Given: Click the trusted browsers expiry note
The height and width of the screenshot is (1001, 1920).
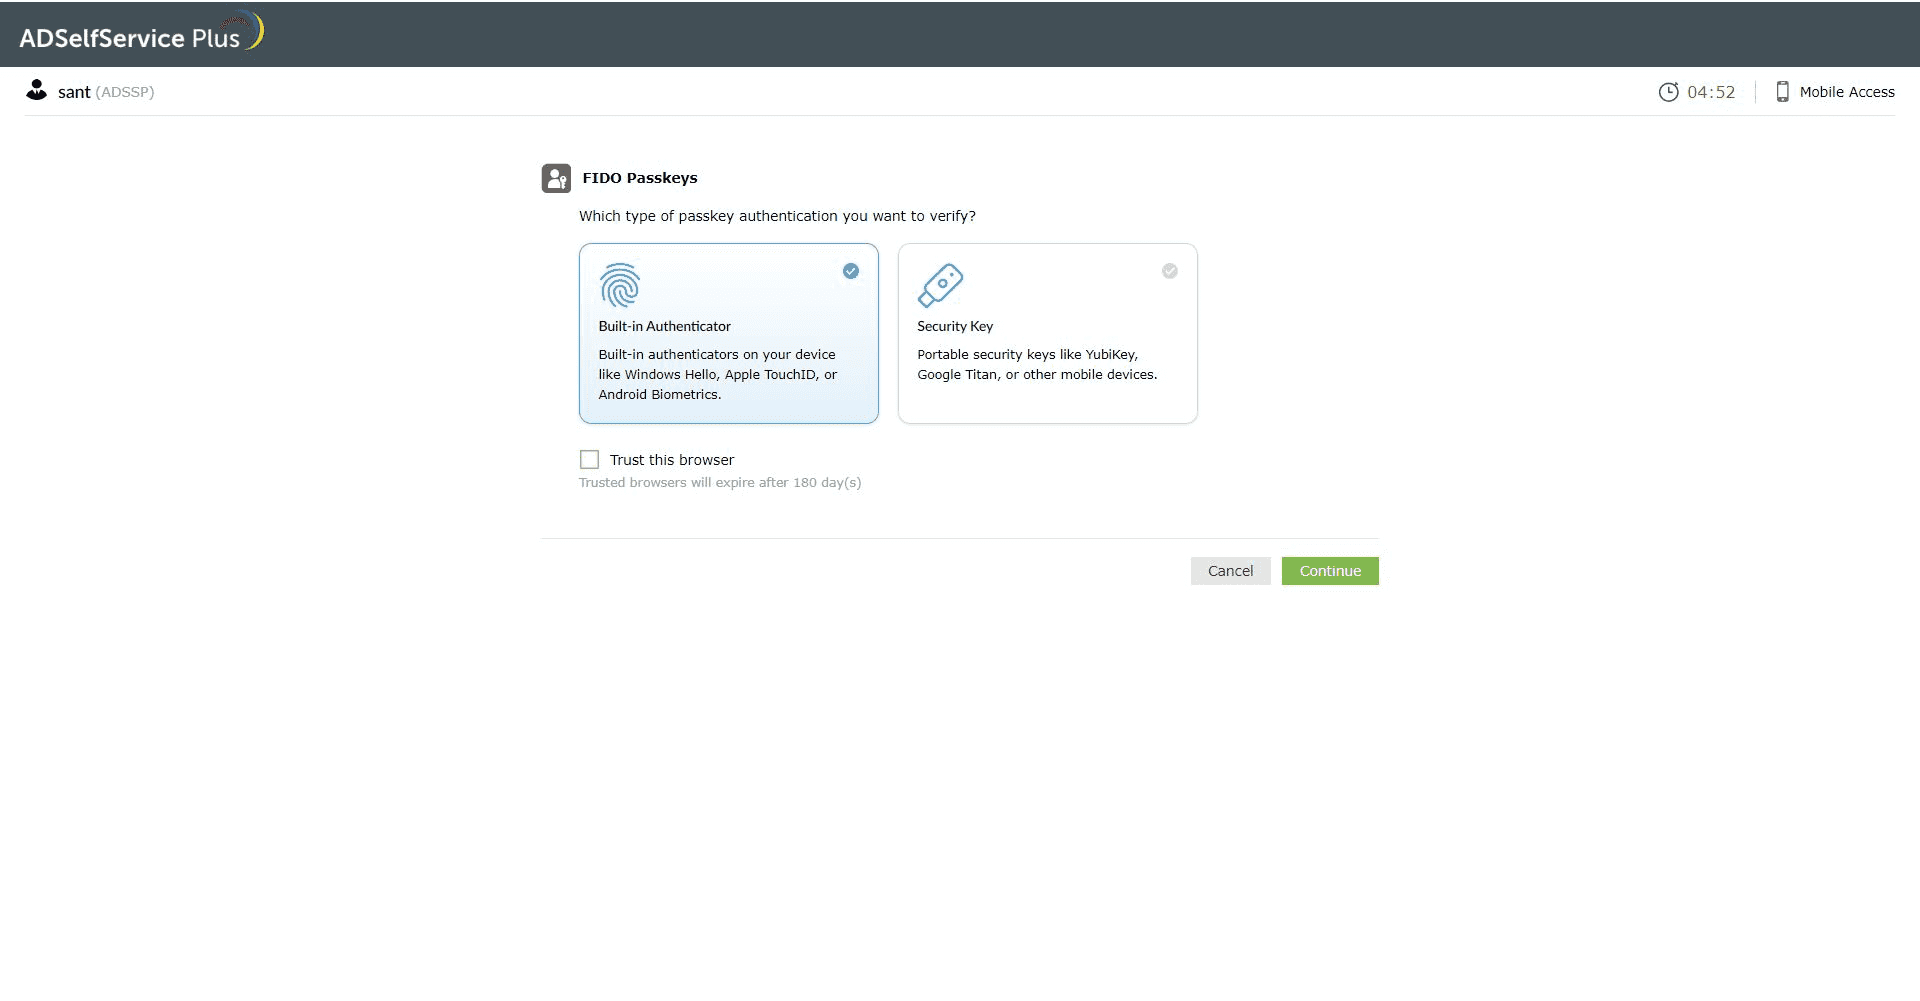Looking at the screenshot, I should click(x=720, y=482).
